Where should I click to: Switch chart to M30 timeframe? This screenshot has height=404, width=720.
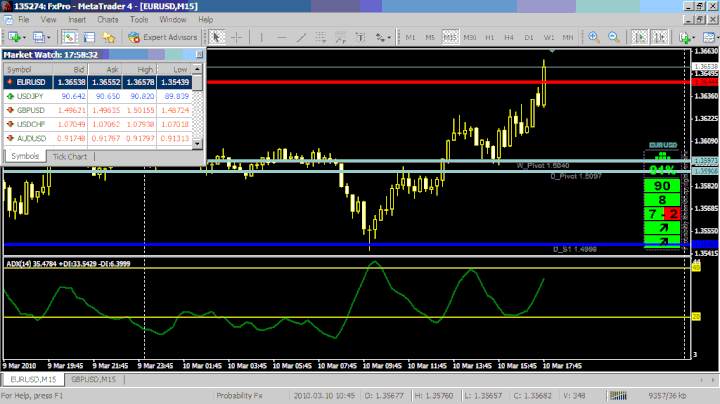click(x=470, y=37)
